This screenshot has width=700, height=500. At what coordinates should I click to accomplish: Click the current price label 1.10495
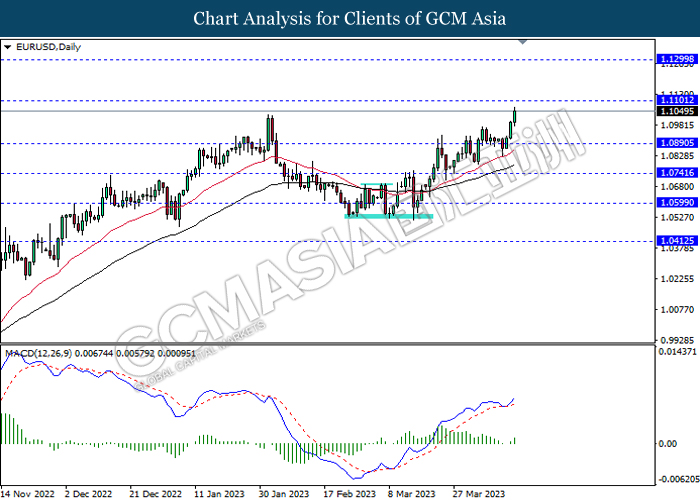pos(677,111)
